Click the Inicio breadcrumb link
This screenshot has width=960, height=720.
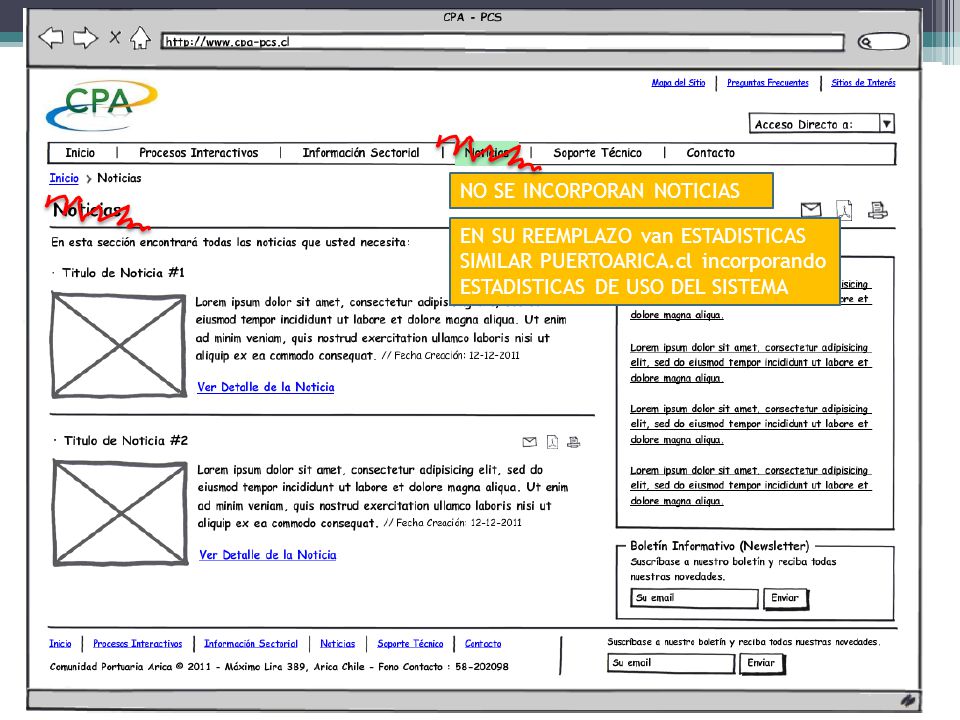(x=64, y=178)
